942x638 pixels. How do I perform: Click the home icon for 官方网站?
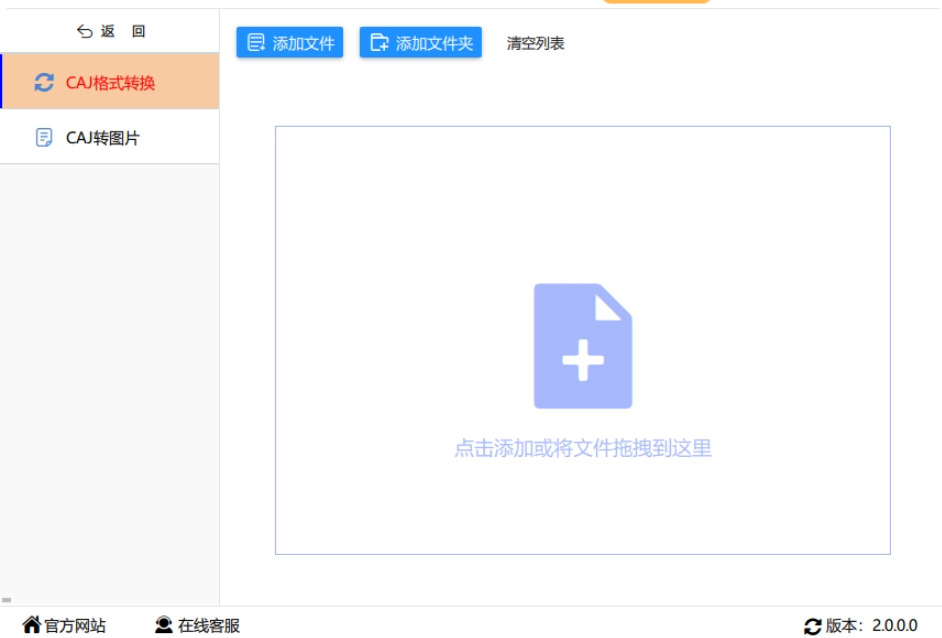tap(31, 625)
